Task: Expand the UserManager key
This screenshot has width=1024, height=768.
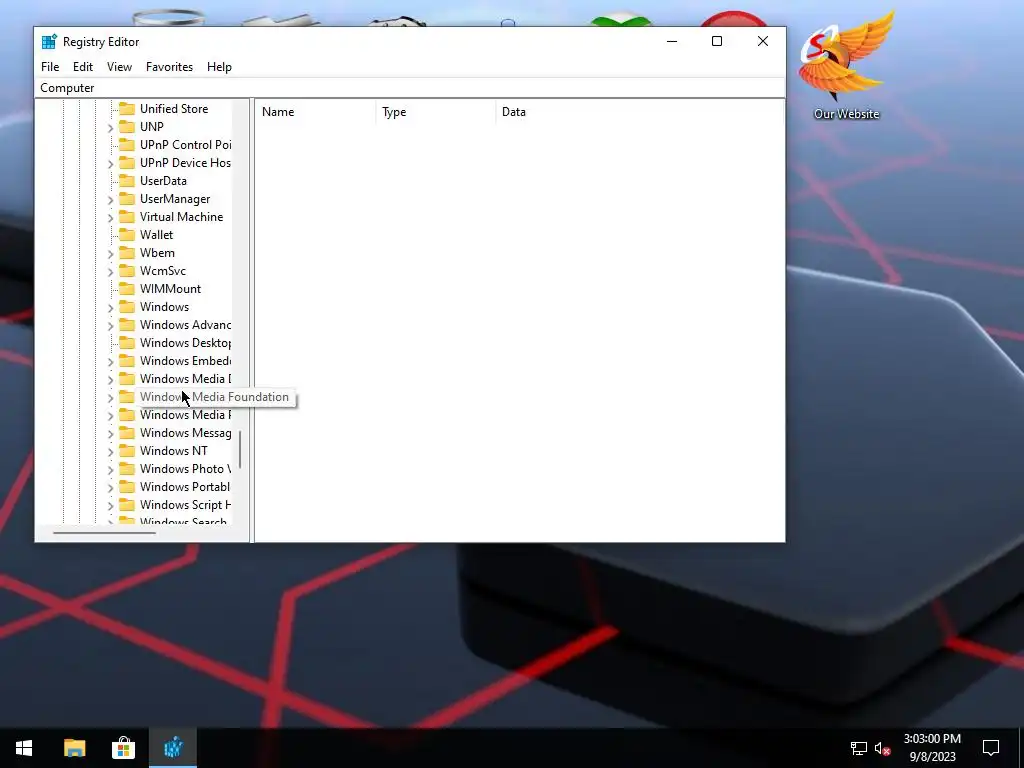Action: tap(110, 199)
